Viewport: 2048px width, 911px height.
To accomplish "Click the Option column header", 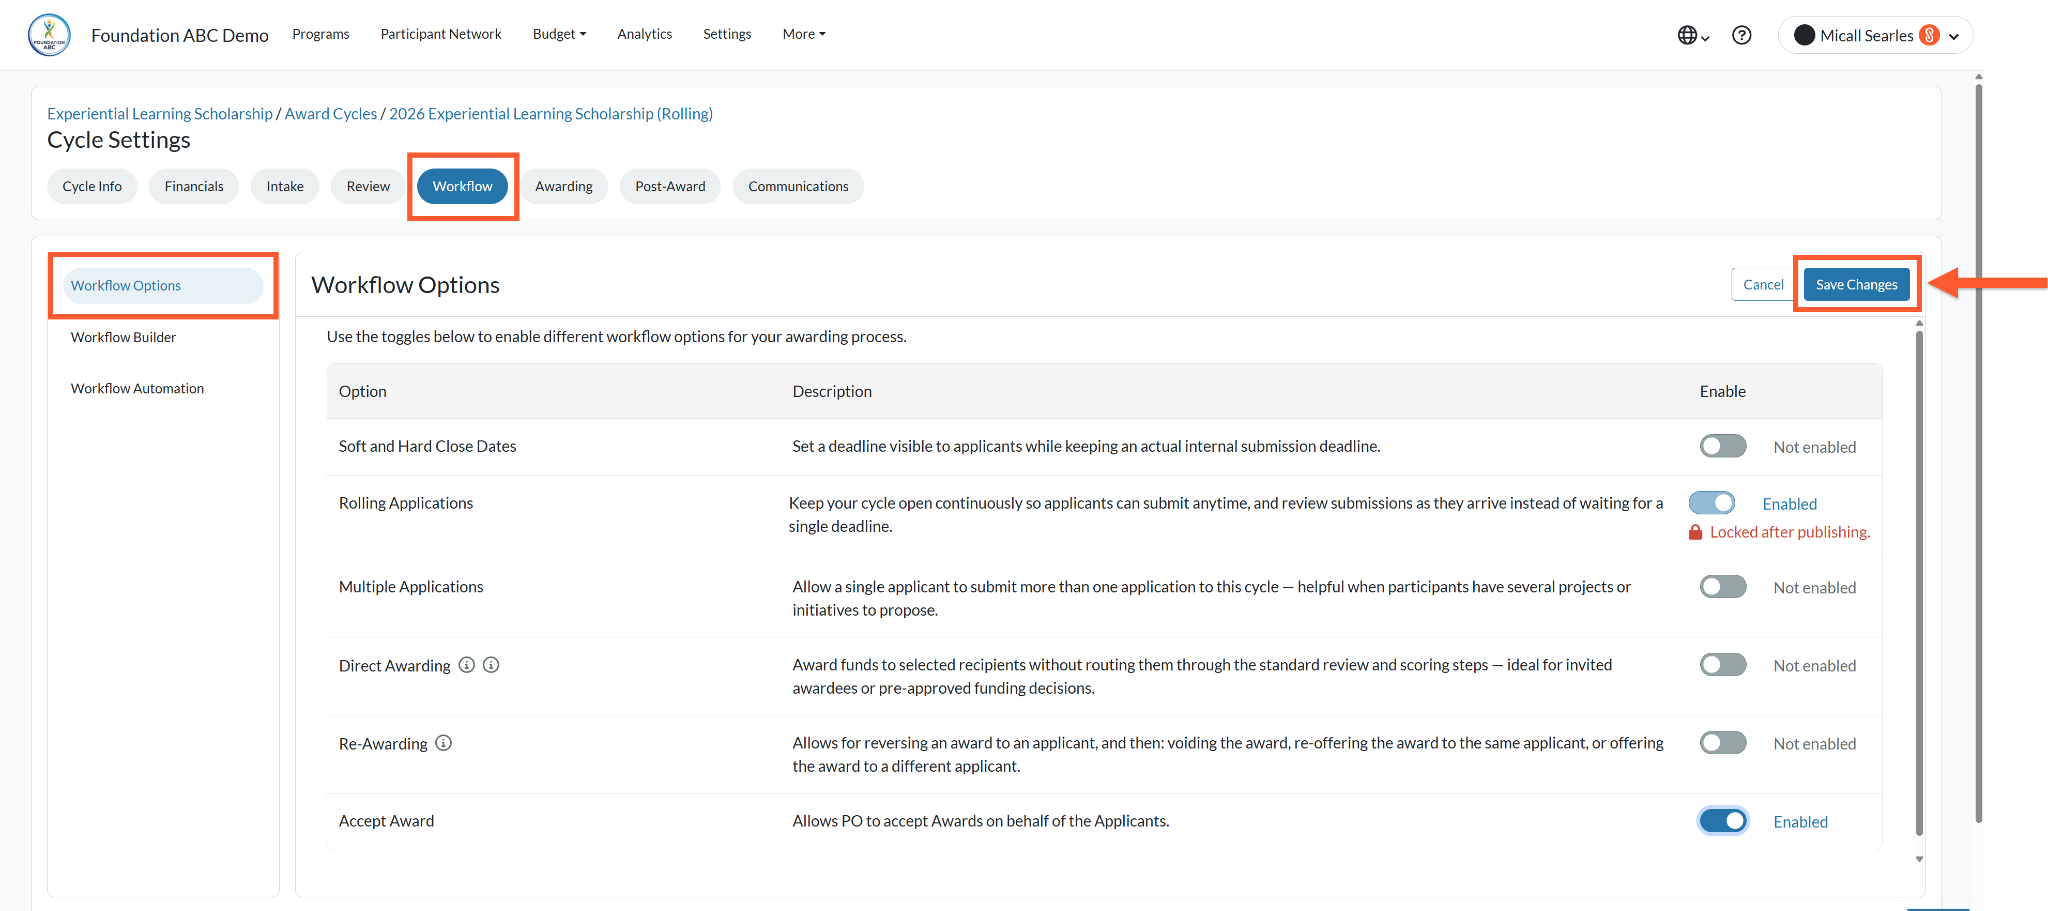I will pyautogui.click(x=362, y=391).
